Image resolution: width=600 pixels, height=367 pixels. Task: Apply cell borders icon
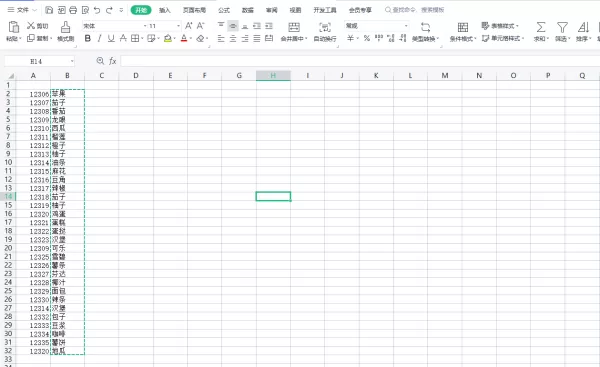135,38
